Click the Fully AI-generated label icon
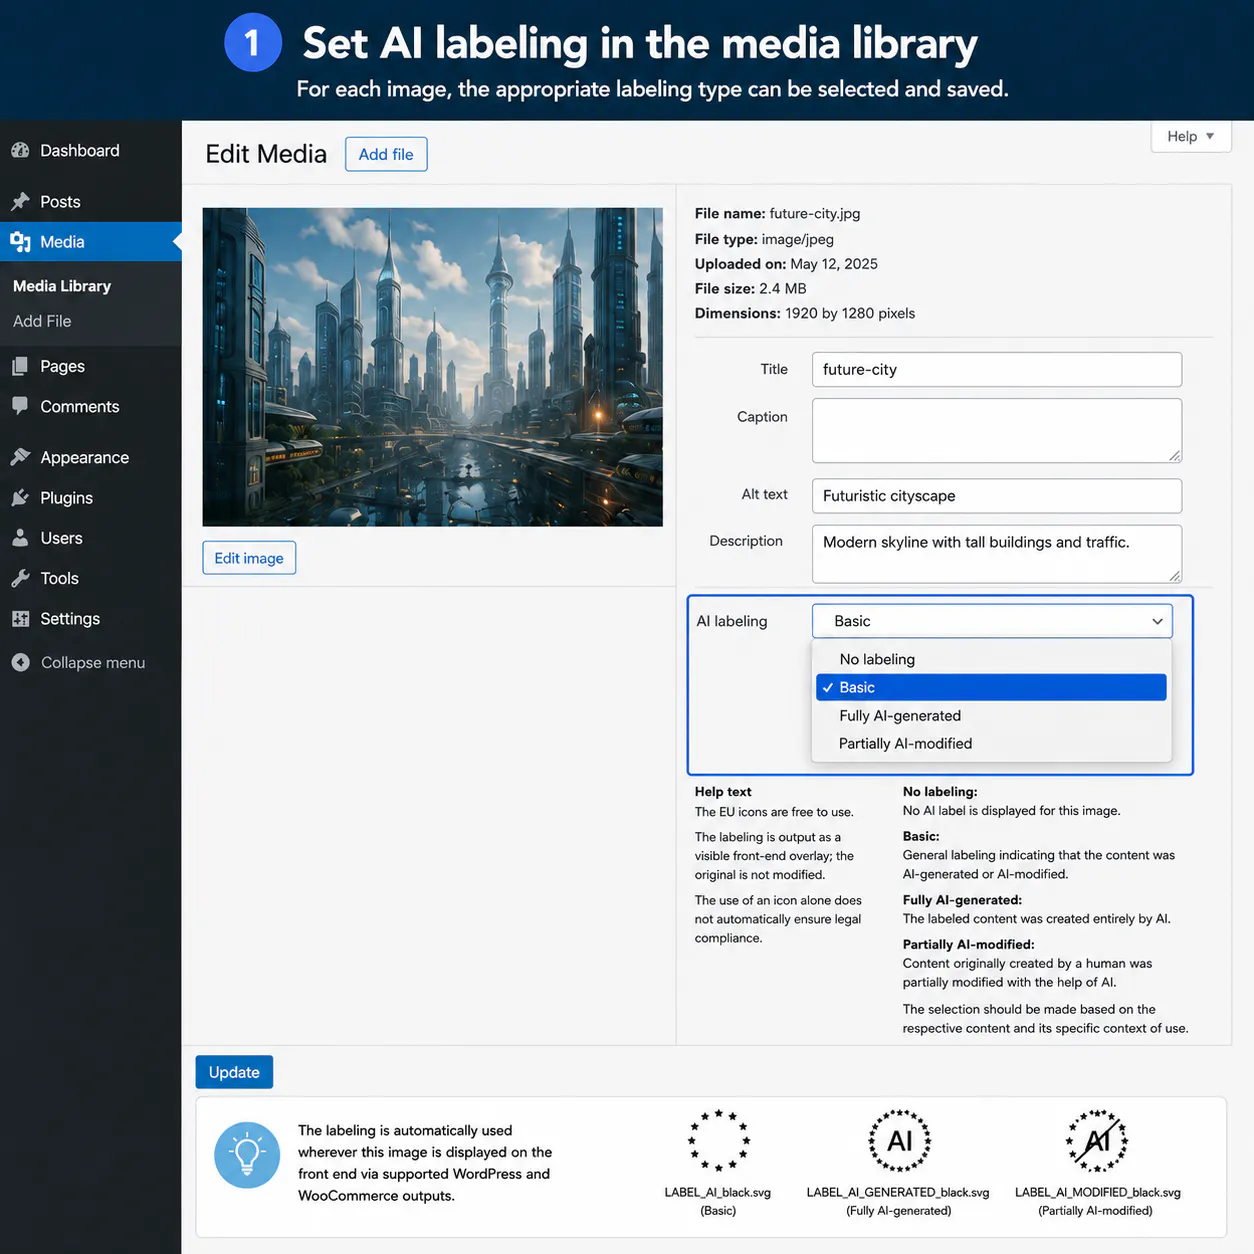Image resolution: width=1254 pixels, height=1254 pixels. click(x=899, y=1140)
